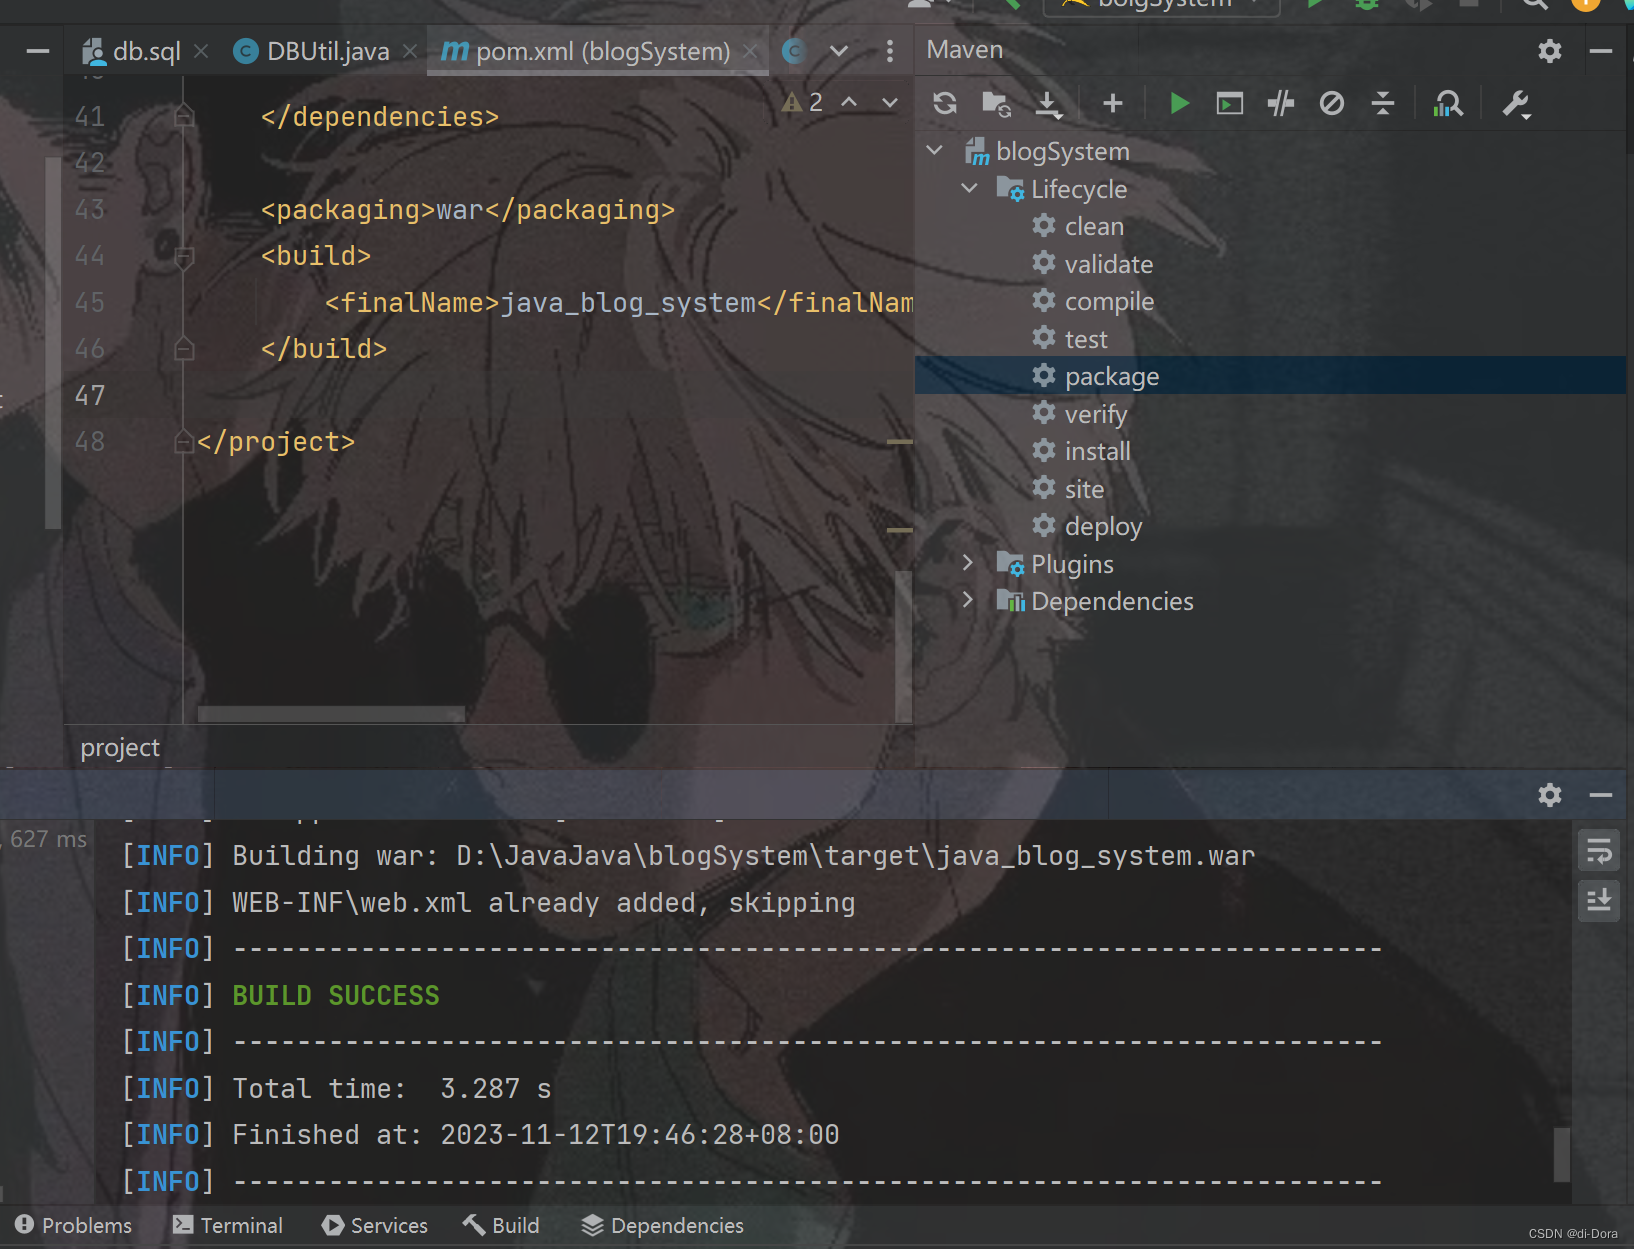Go to previous highlighted problem
1634x1249 pixels.
click(x=849, y=103)
